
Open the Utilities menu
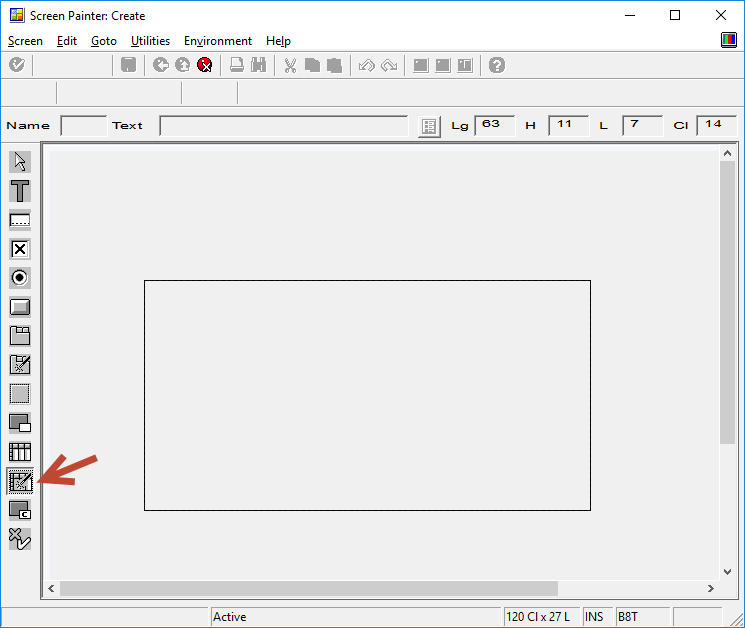(150, 41)
